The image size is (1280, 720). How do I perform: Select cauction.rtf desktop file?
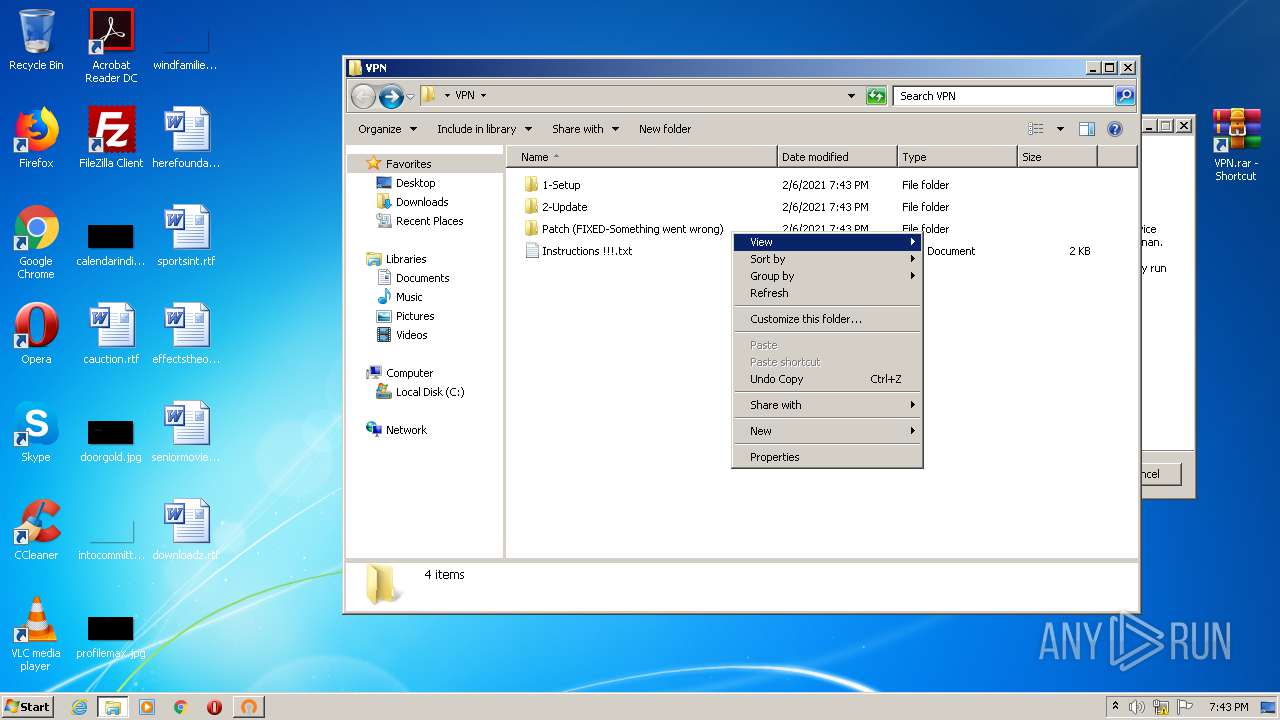coord(111,334)
